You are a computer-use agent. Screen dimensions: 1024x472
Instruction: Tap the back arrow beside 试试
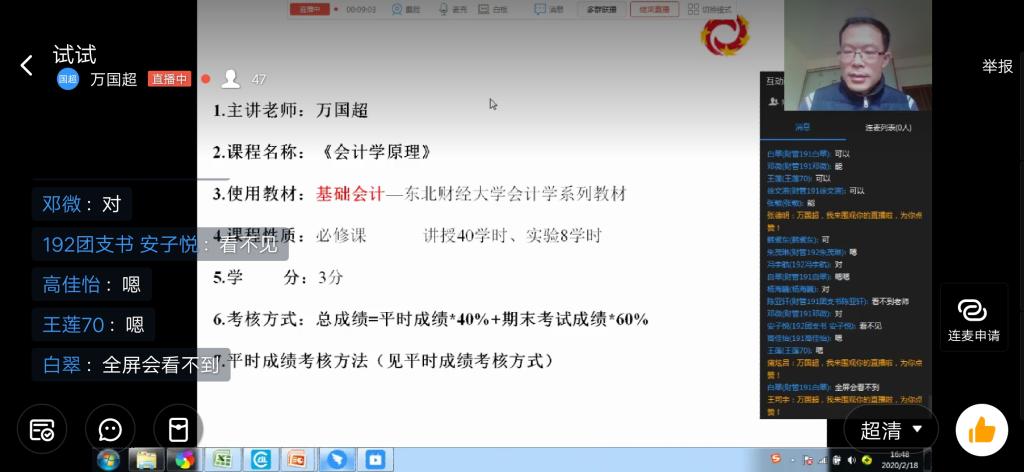click(x=27, y=66)
